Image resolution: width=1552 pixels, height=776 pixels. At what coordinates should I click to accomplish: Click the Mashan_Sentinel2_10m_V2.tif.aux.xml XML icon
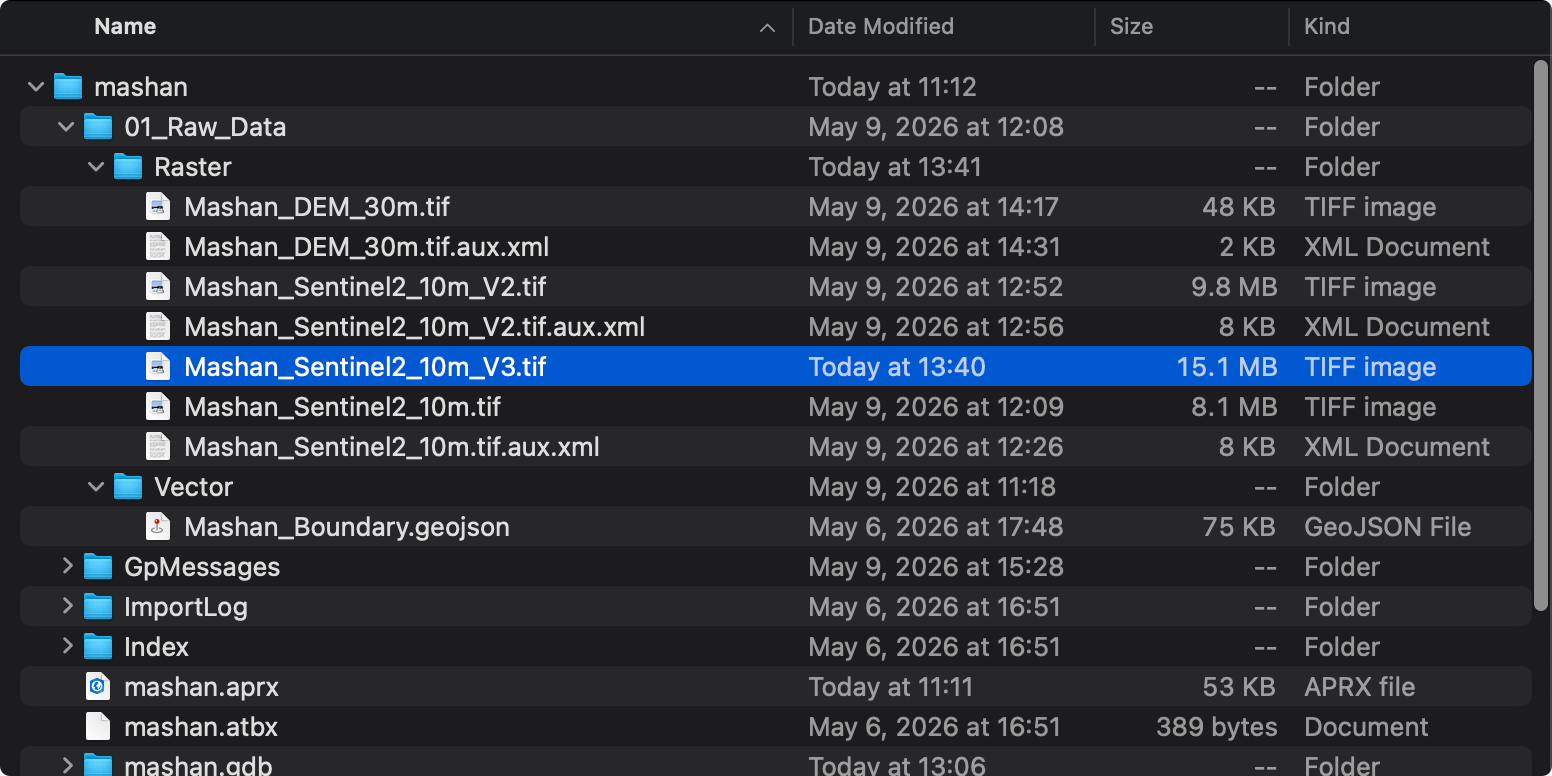click(x=157, y=327)
